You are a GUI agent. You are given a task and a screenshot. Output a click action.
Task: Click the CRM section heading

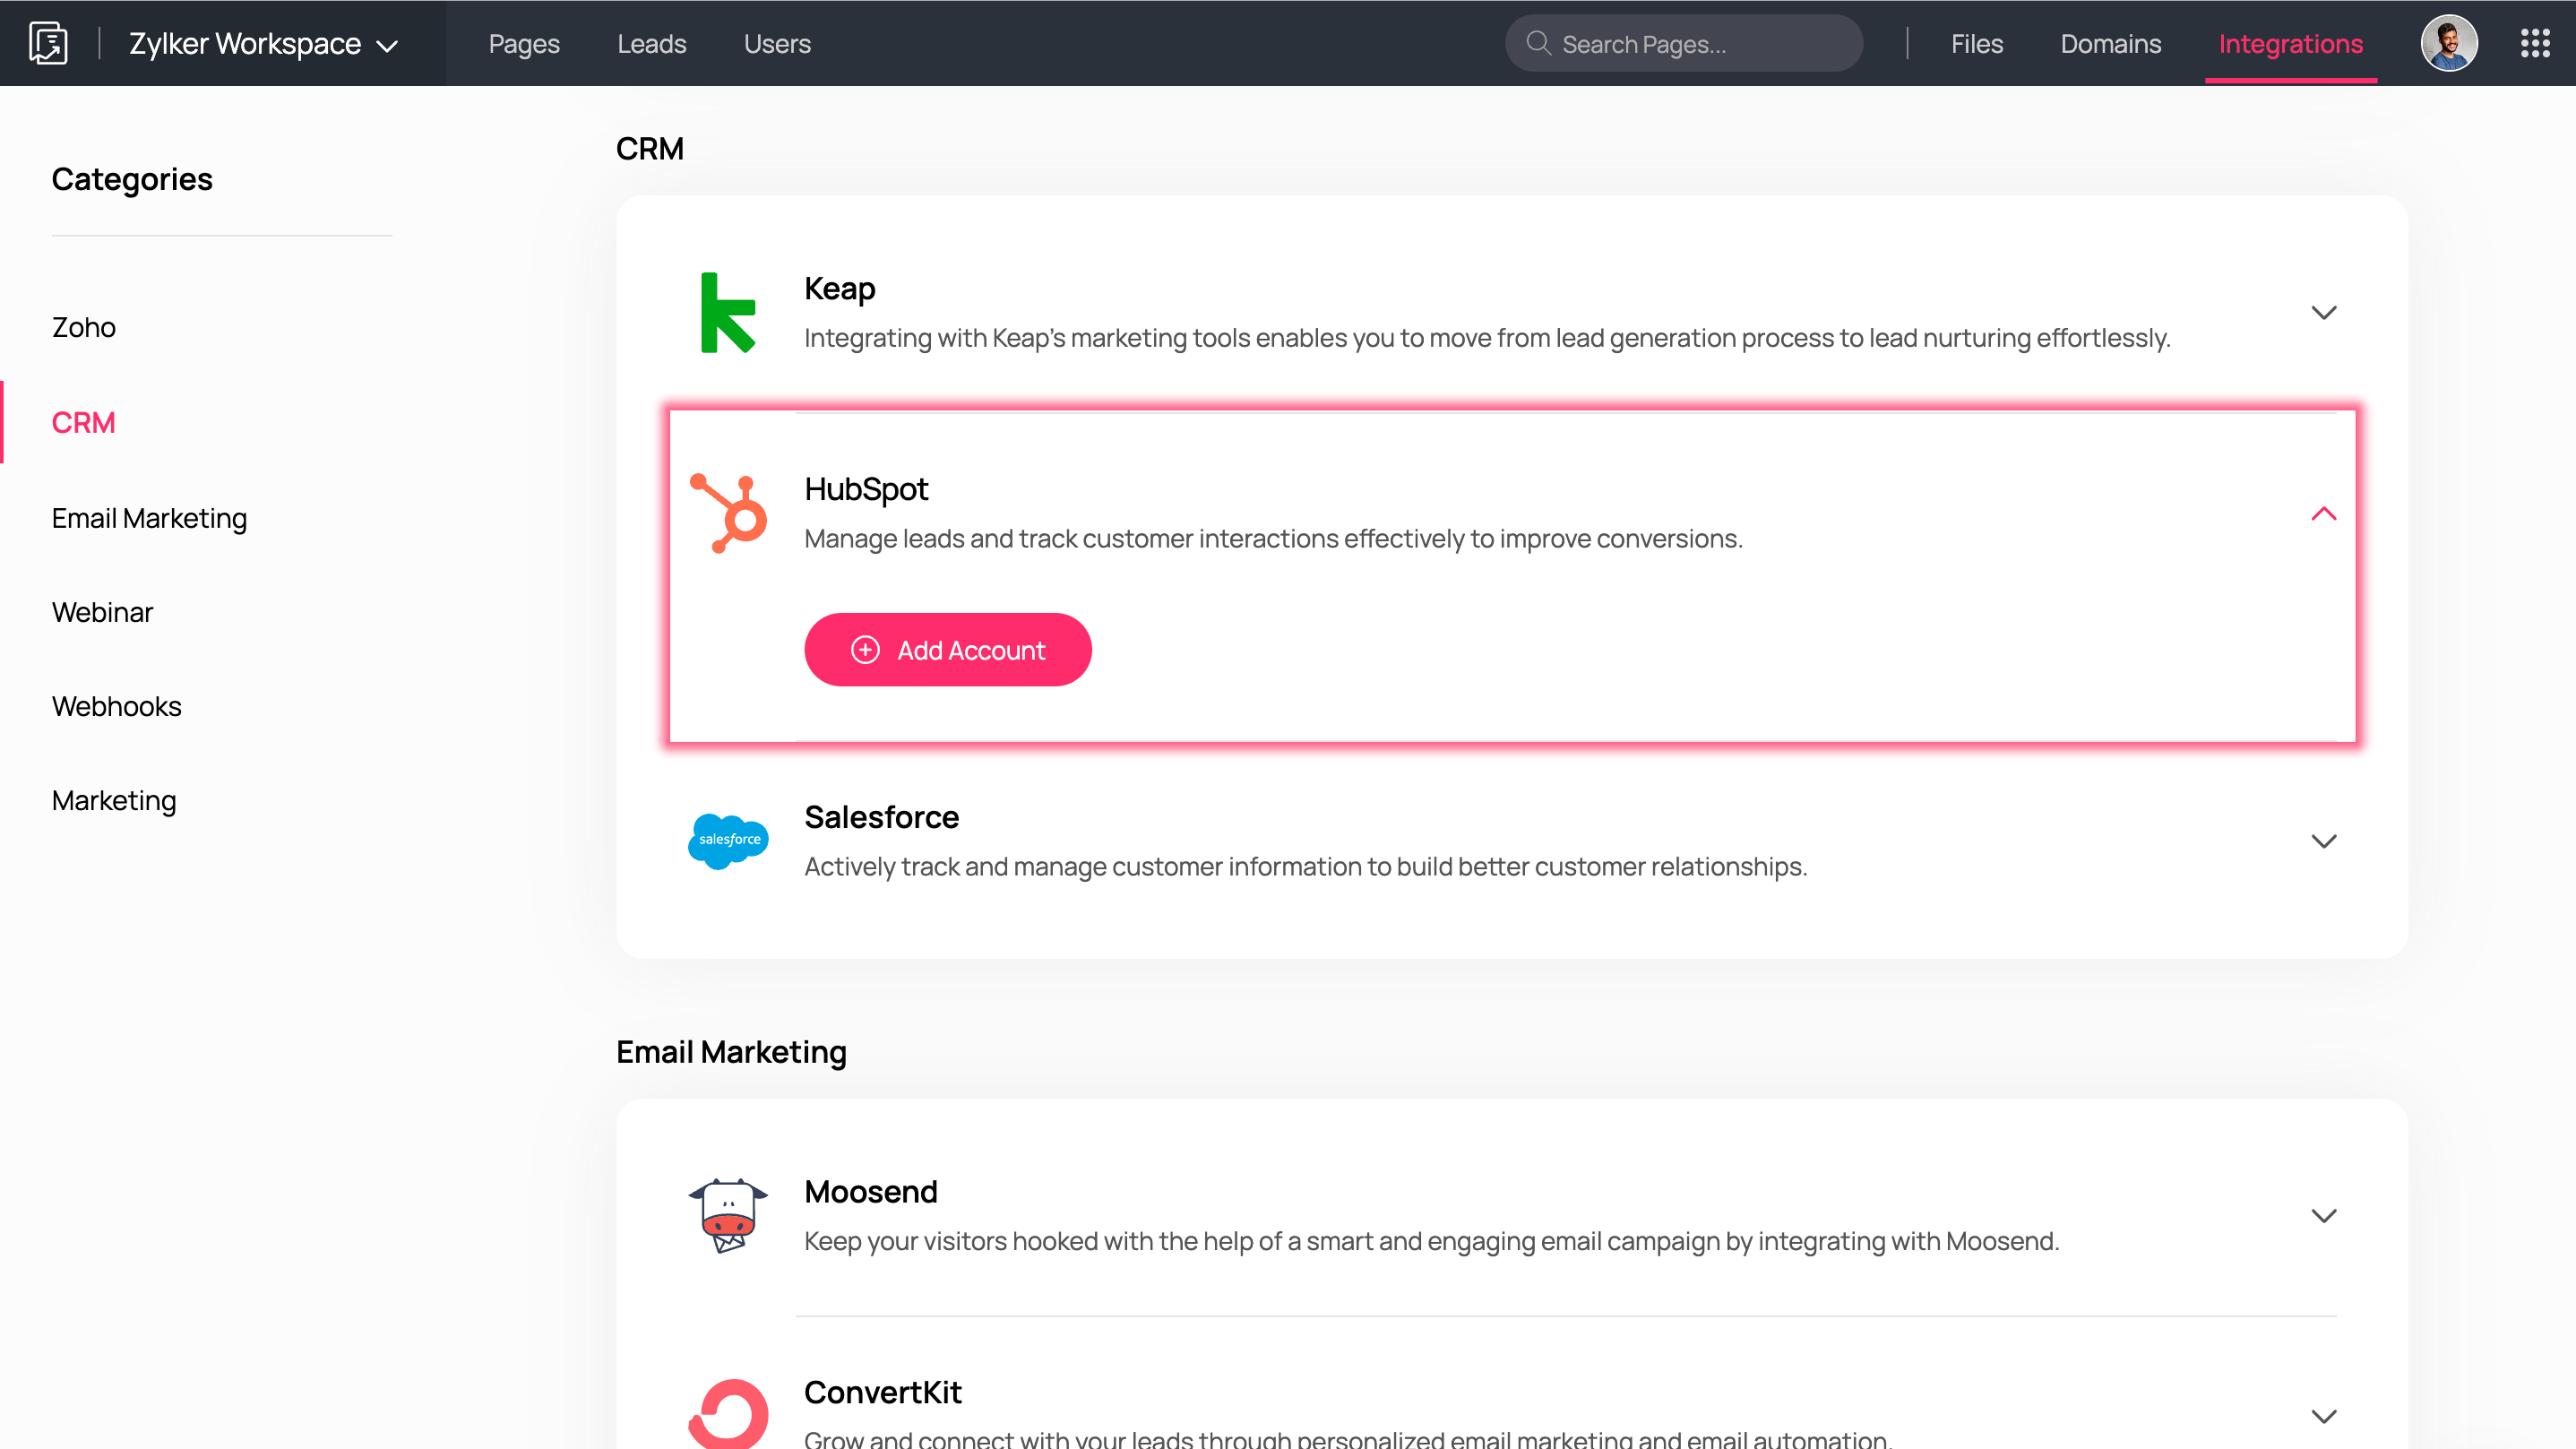[650, 148]
